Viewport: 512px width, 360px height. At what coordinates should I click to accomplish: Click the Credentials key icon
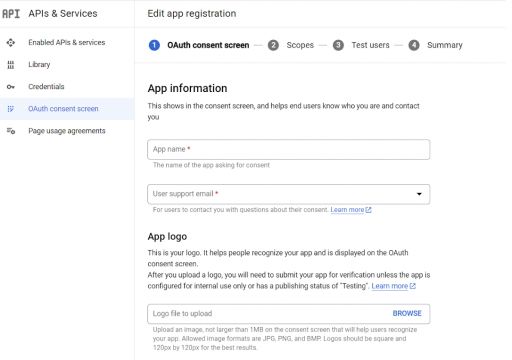(x=11, y=87)
